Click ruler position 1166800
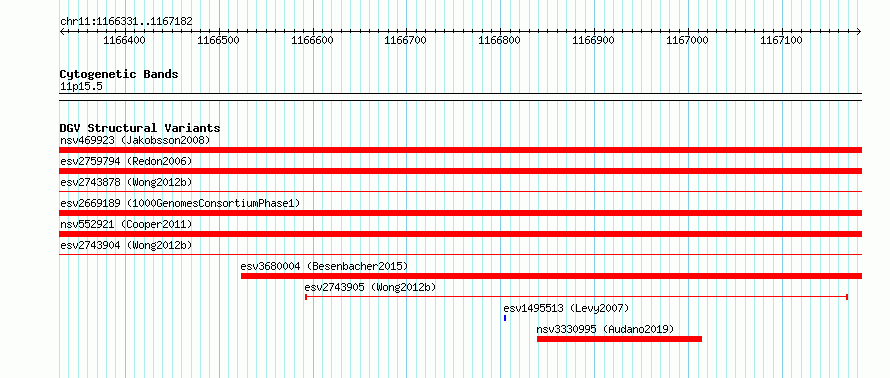The image size is (890, 378). point(500,40)
